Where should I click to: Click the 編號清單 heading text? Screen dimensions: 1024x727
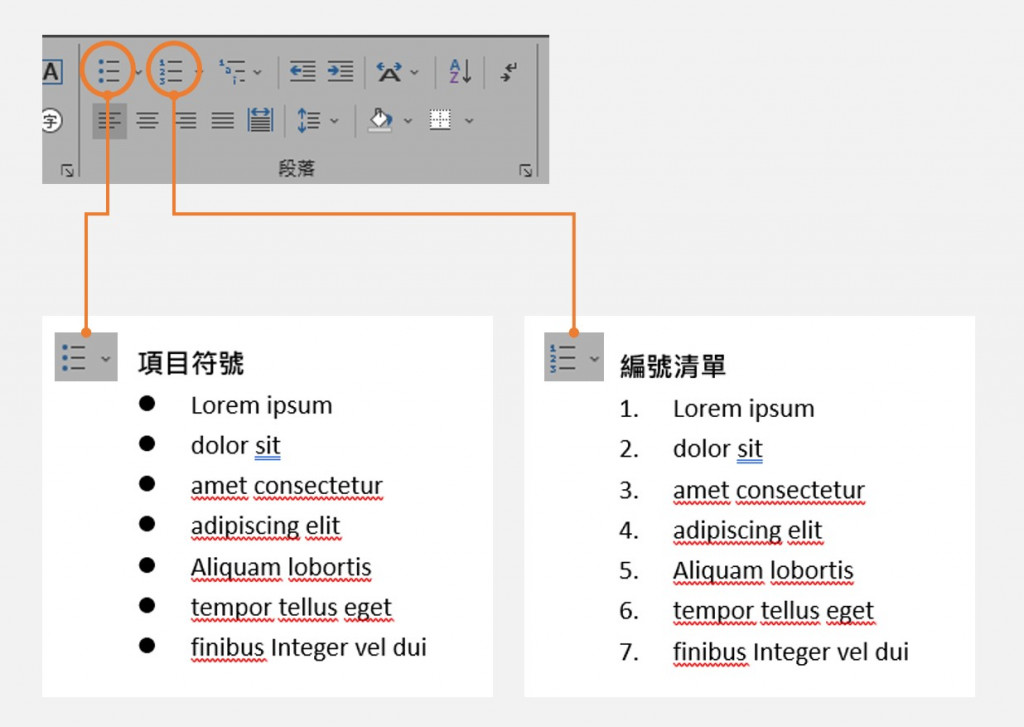point(673,366)
